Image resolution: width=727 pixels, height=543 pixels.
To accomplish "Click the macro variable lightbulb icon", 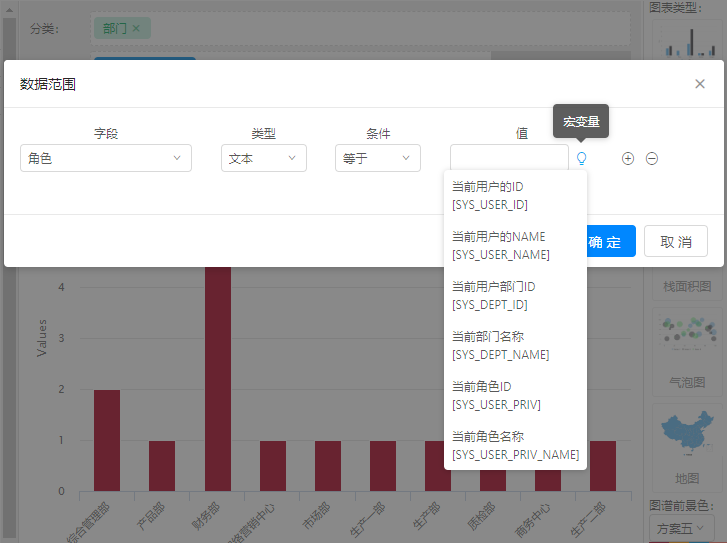I will coord(581,158).
